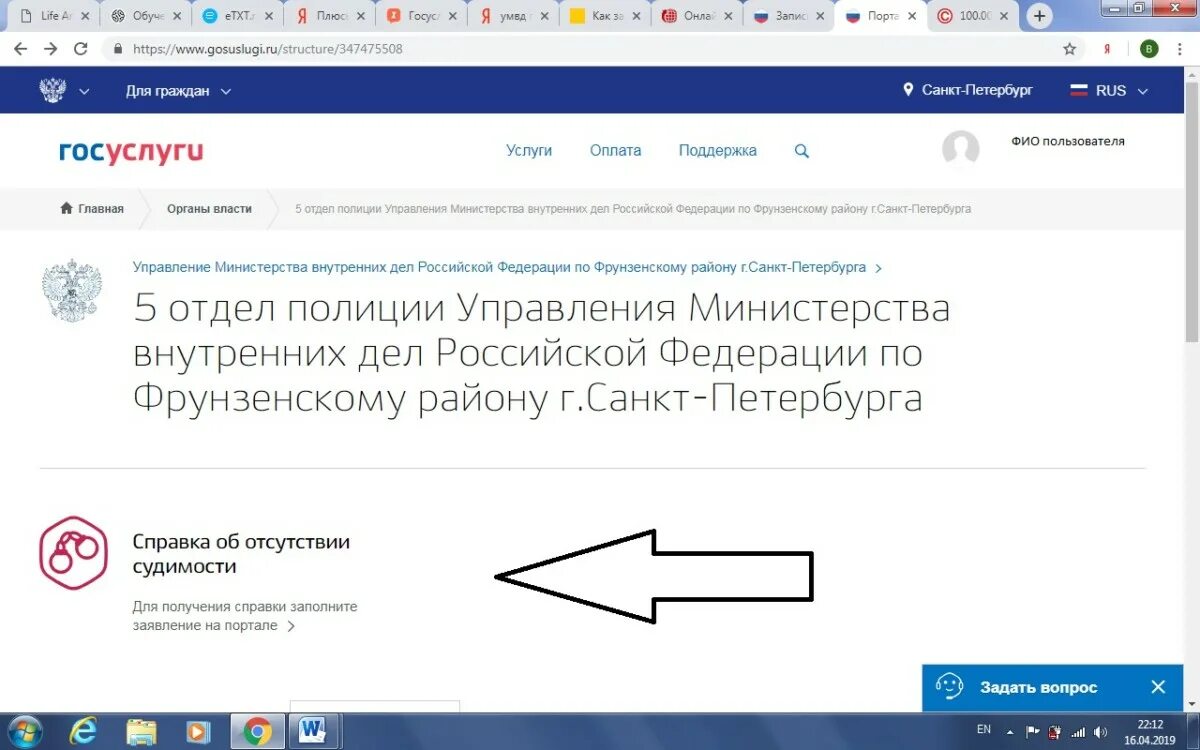The image size is (1200, 750).
Task: Open the Поддержка menu
Action: (718, 151)
